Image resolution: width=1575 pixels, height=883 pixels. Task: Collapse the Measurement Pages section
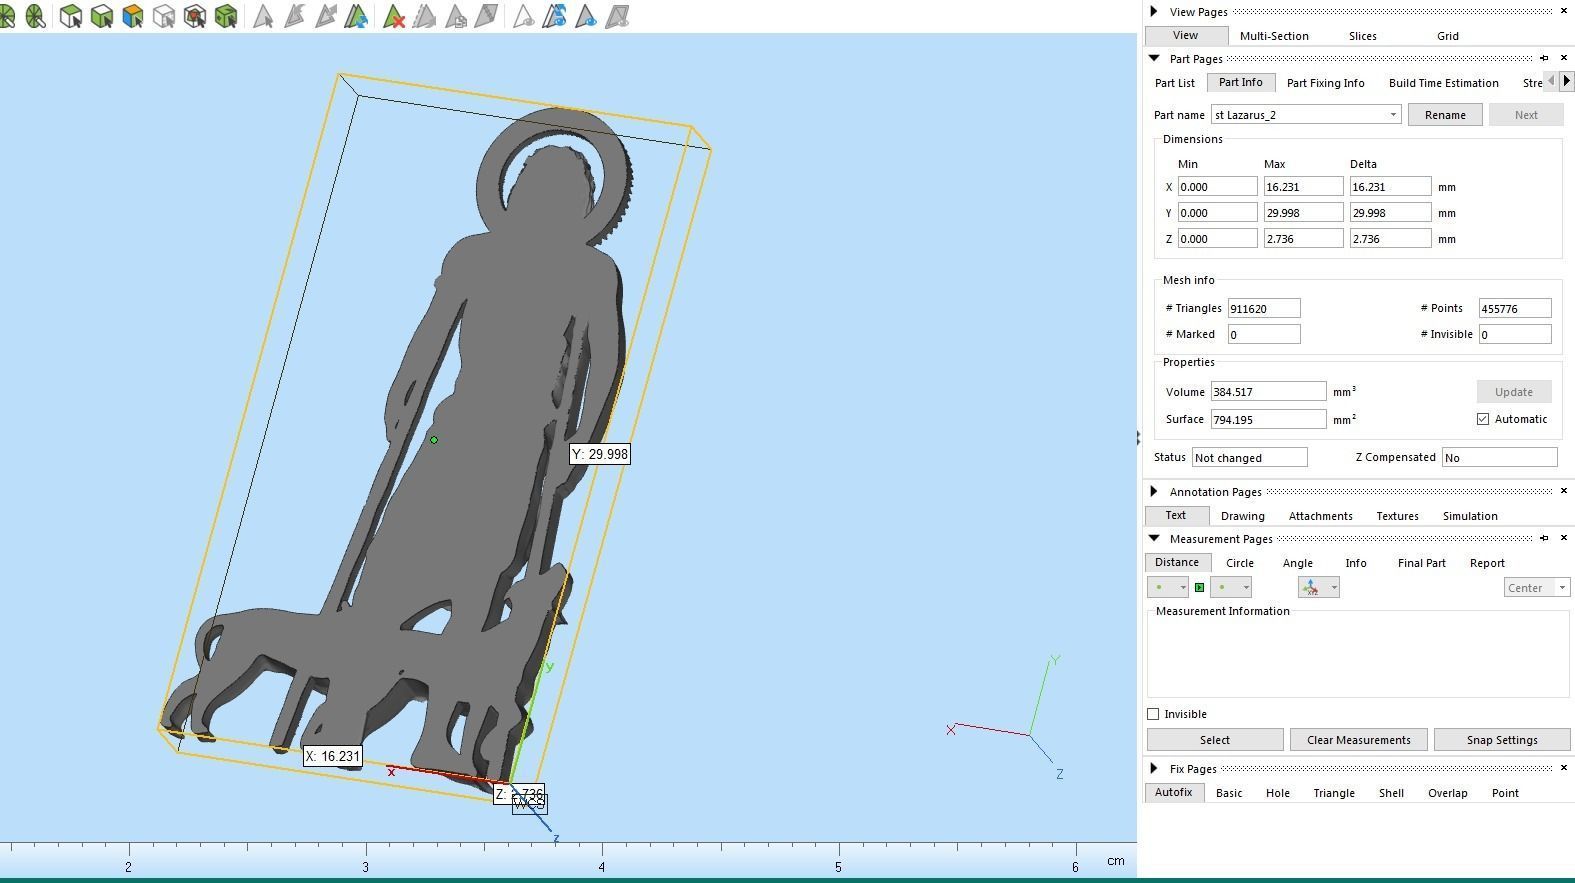pyautogui.click(x=1154, y=538)
